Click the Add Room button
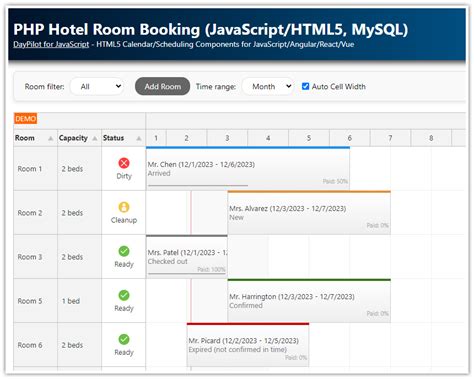The image size is (474, 379). (163, 86)
